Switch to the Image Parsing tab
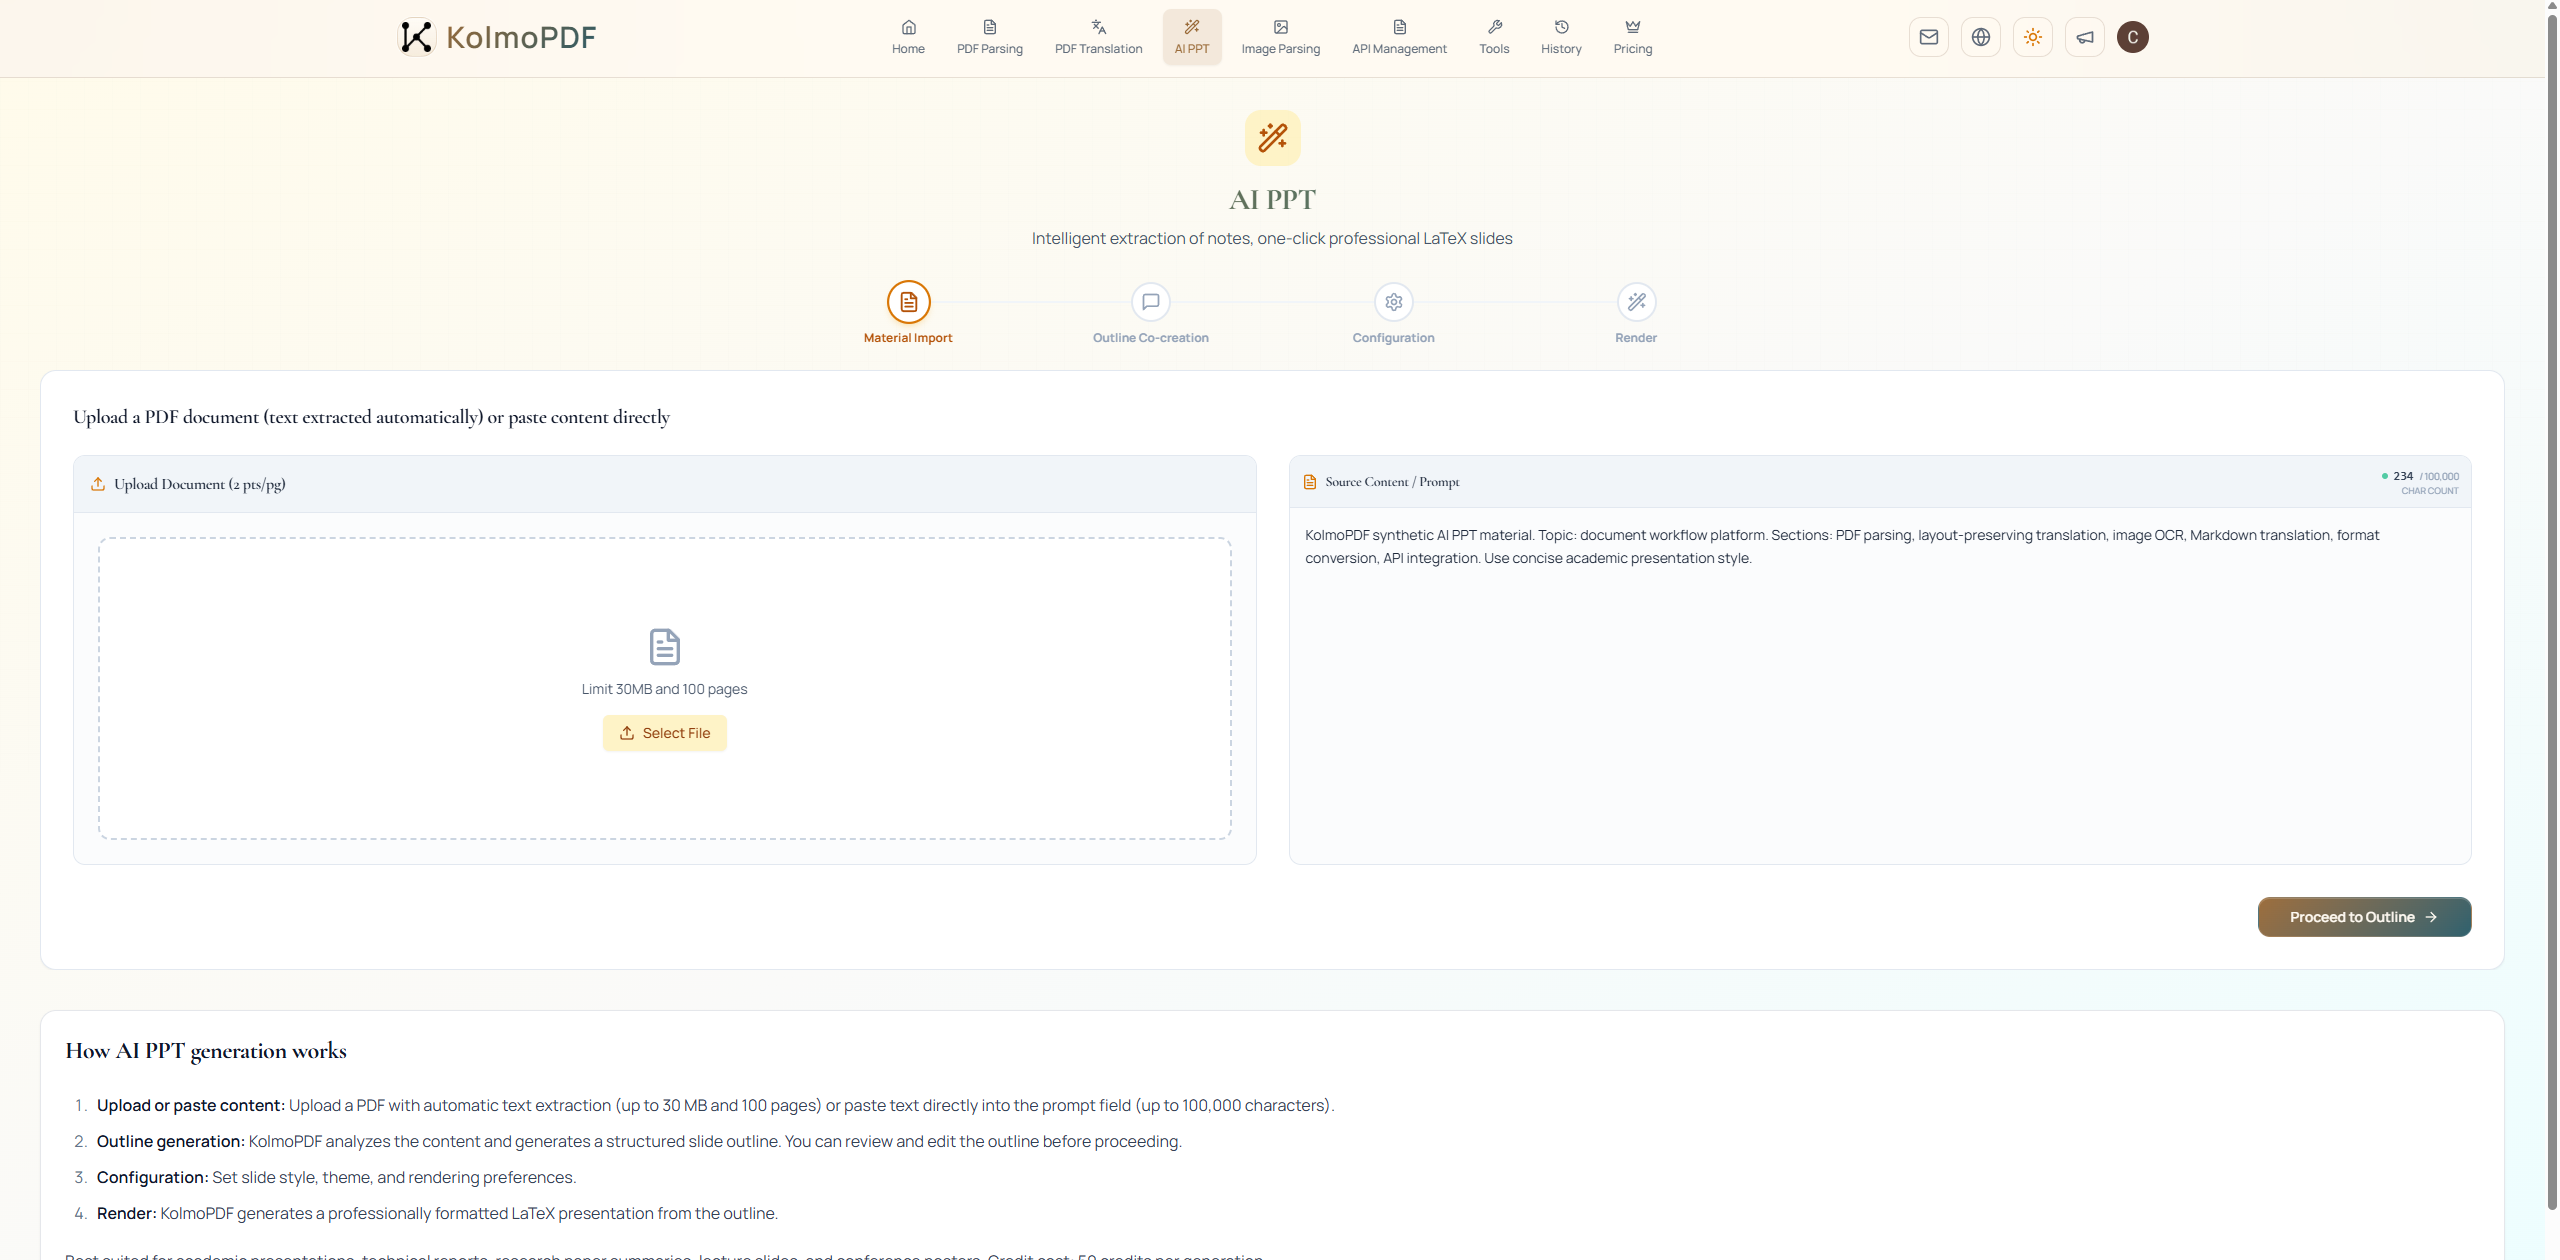Screen dimensions: 2560x1260 click(1280, 37)
